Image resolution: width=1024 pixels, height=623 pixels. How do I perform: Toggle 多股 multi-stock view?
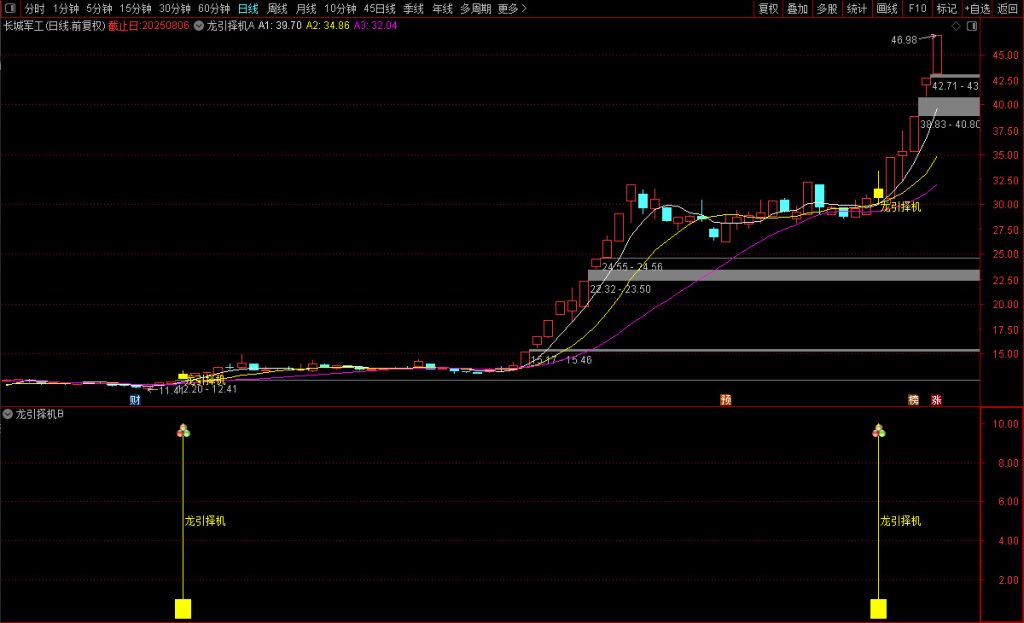click(x=827, y=9)
